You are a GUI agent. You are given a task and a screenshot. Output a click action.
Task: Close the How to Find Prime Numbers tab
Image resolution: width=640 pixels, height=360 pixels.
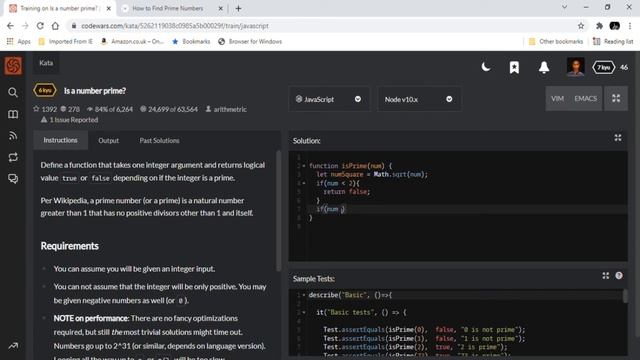click(220, 8)
